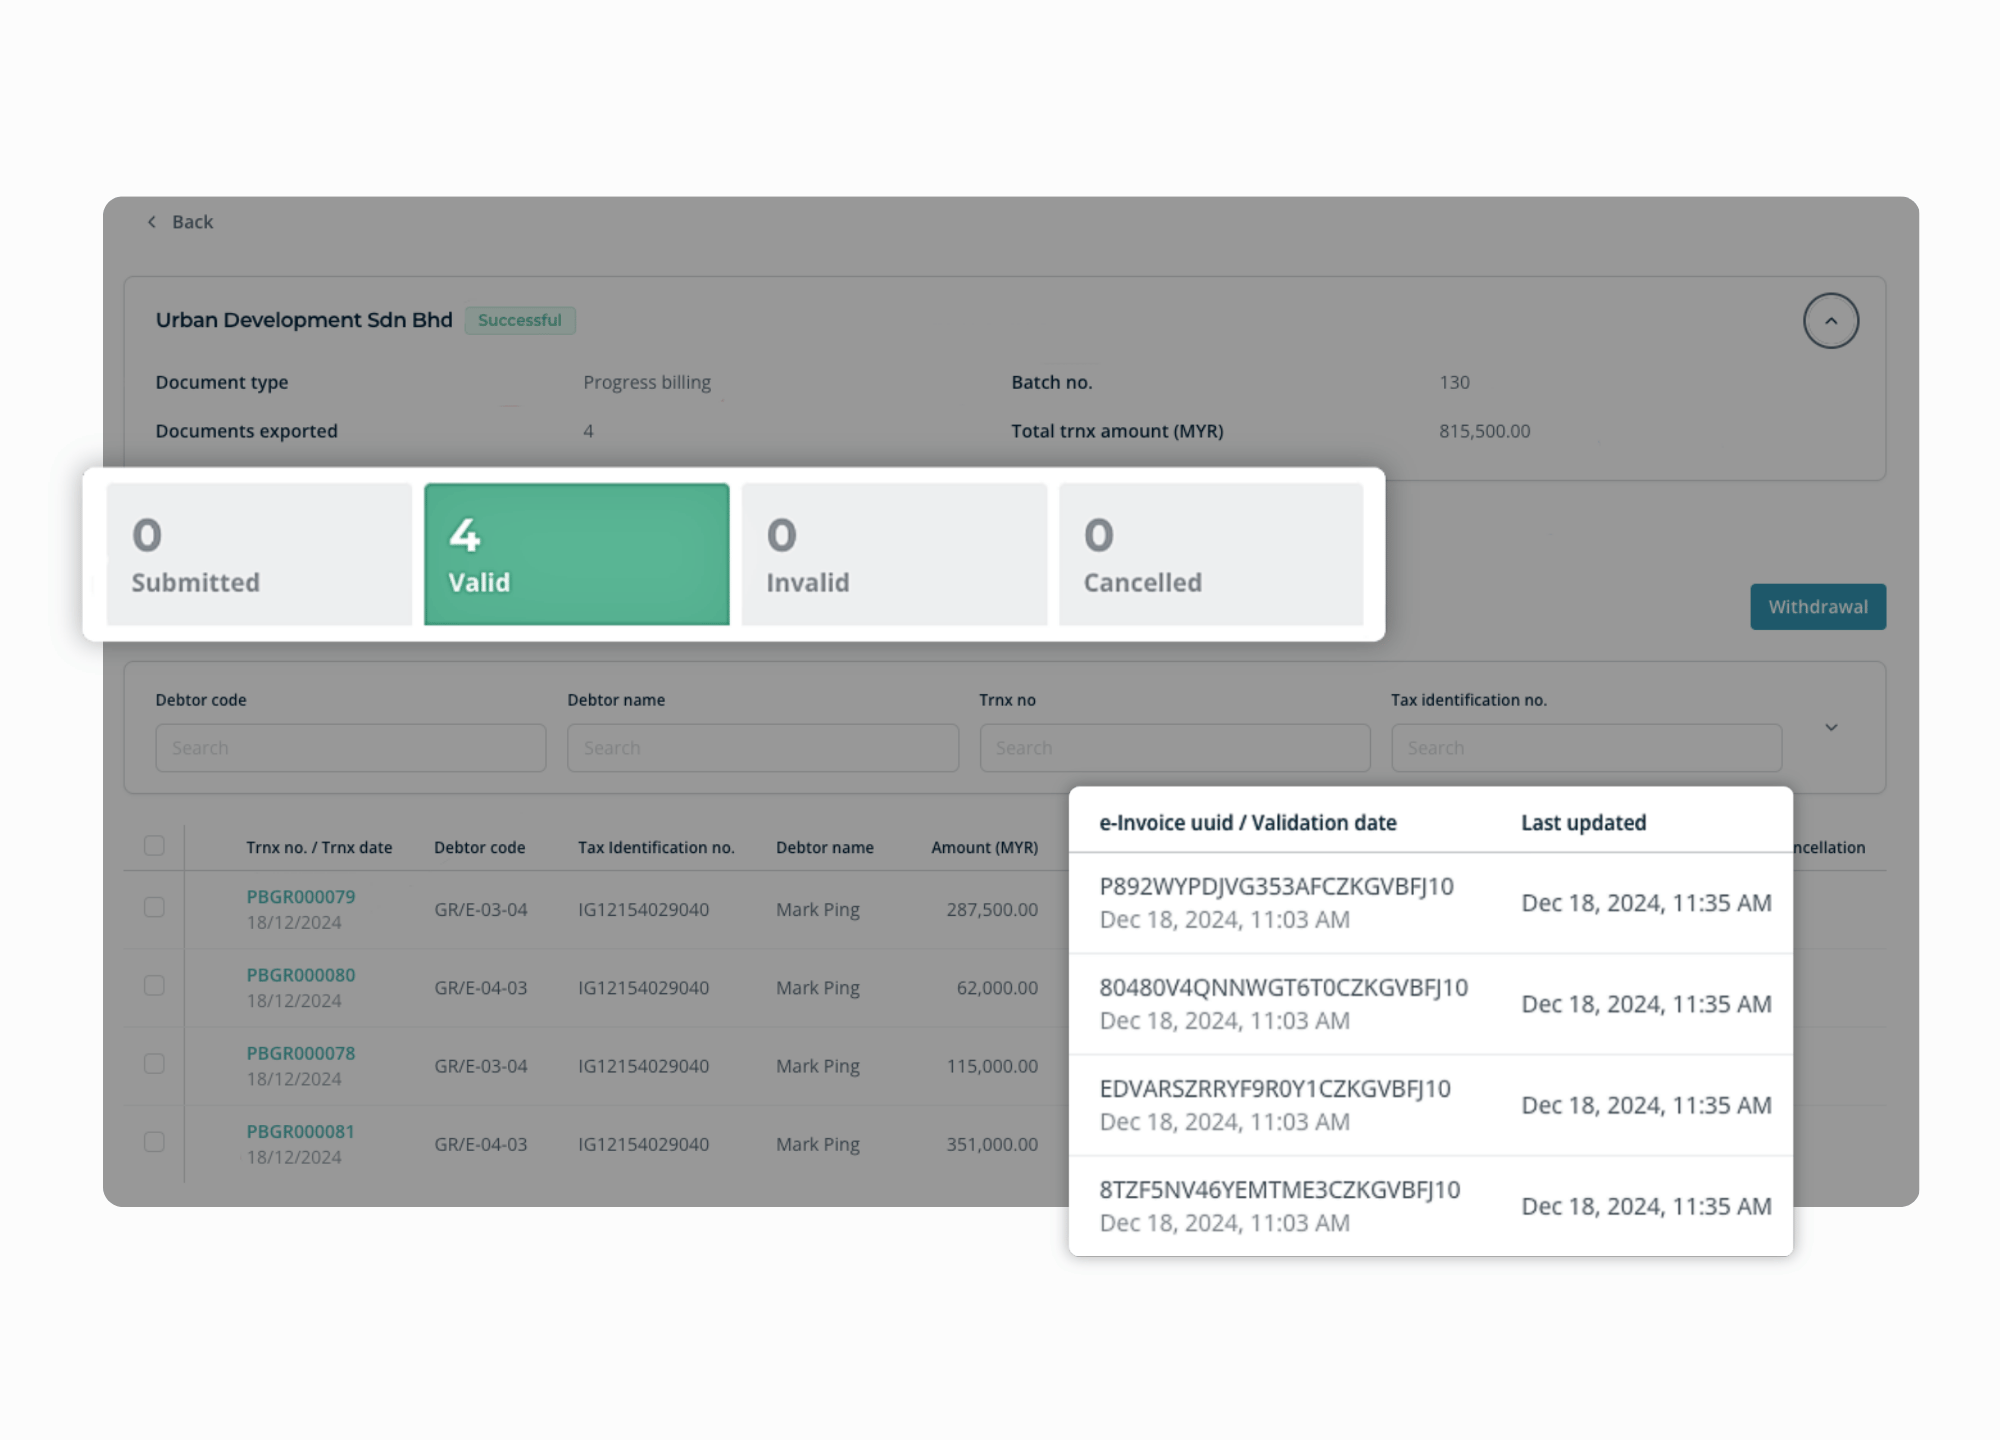Viewport: 2000px width, 1440px height.
Task: Go back using the Back arrow
Action: tap(180, 222)
